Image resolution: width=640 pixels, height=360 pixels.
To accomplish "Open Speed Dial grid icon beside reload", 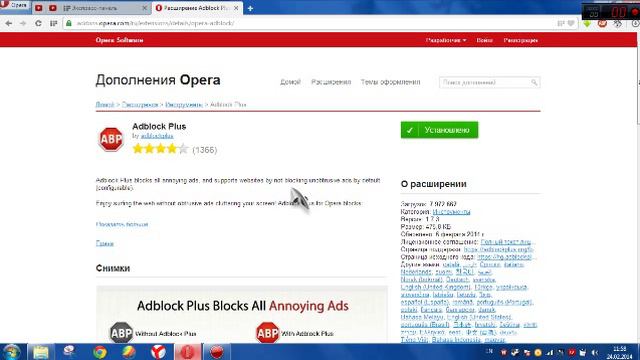I will tap(53, 24).
